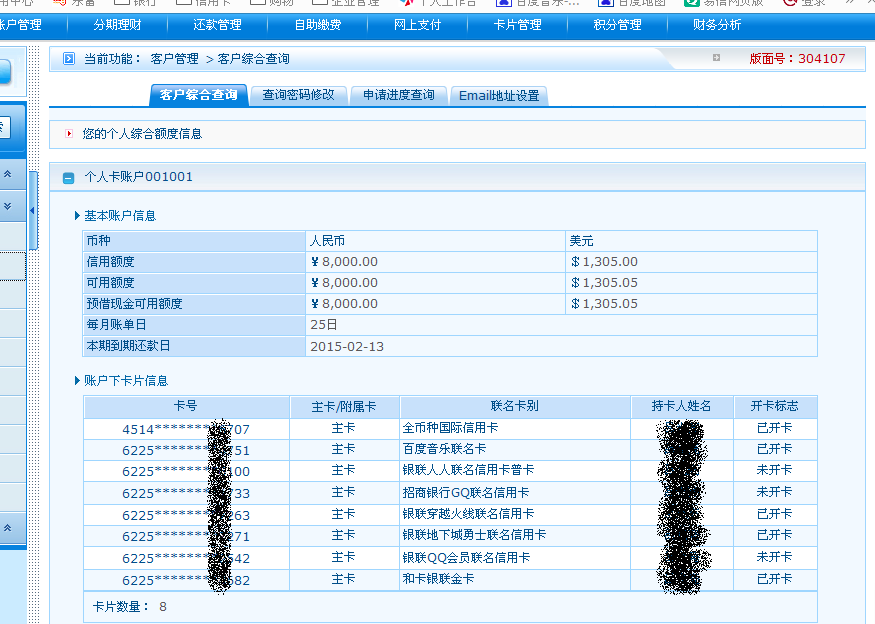
Task: Click the 您的个人综合额度信息 heading
Action: 142,134
